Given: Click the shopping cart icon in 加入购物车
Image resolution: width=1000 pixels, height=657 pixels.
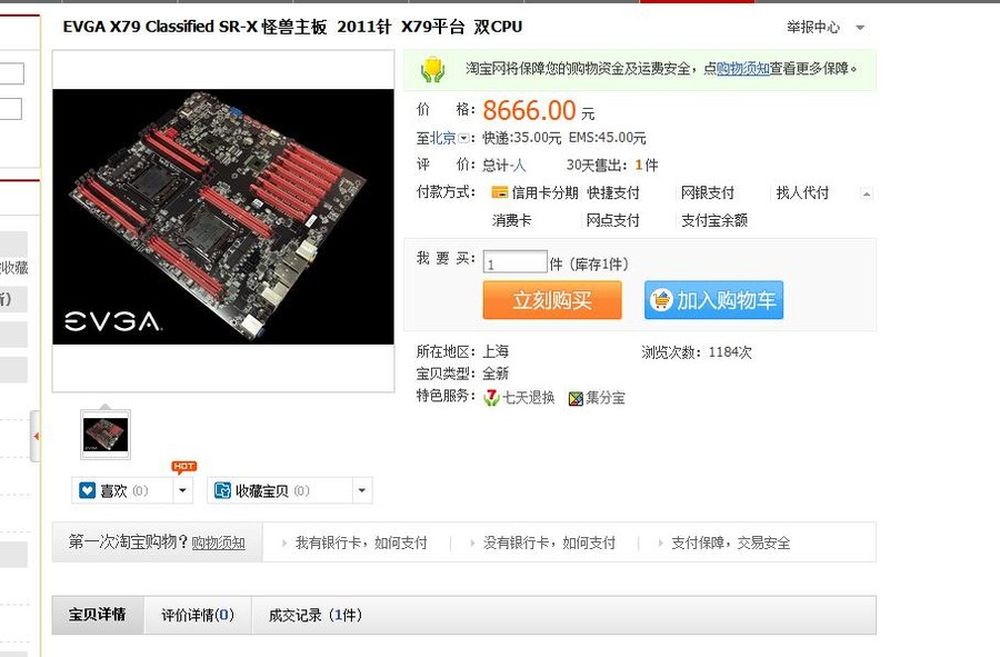Looking at the screenshot, I should coord(661,300).
